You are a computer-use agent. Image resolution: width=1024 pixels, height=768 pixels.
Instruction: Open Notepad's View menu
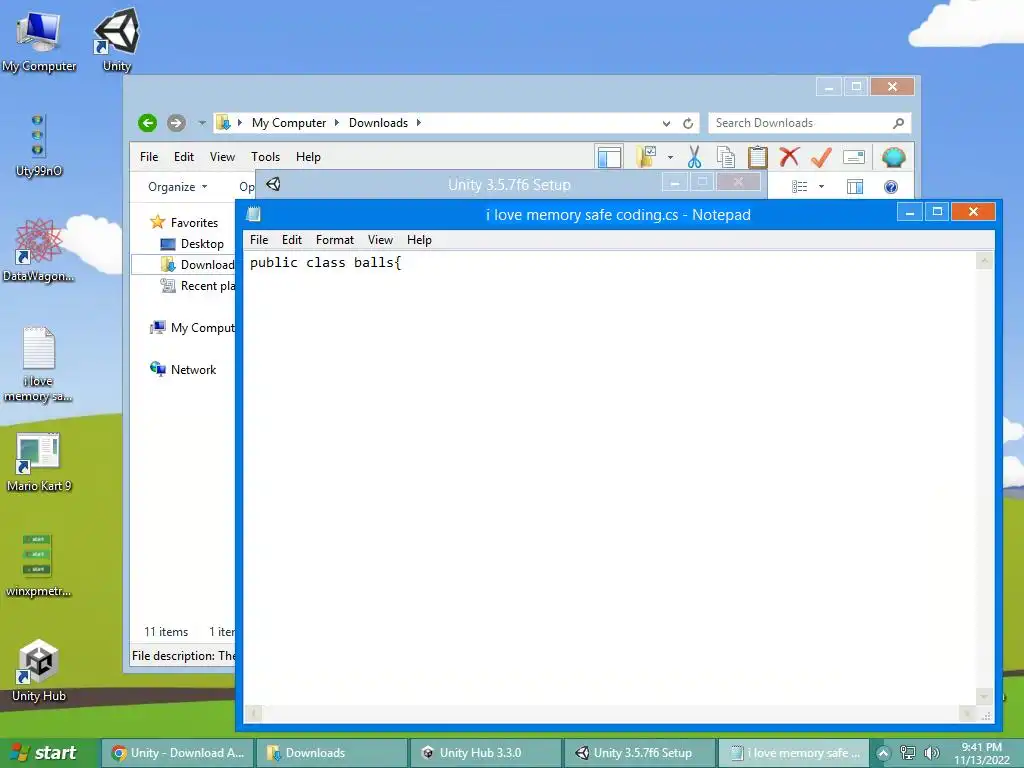tap(380, 240)
